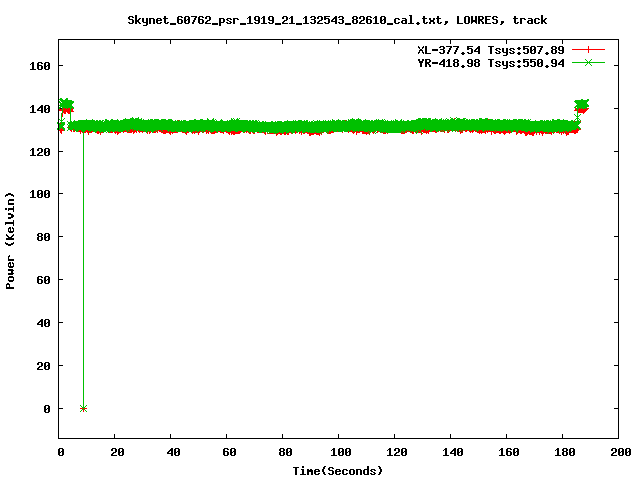Screen dimensions: 640x480
Task: Click the Time(Seconds) x-axis label
Action: pyautogui.click(x=338, y=471)
